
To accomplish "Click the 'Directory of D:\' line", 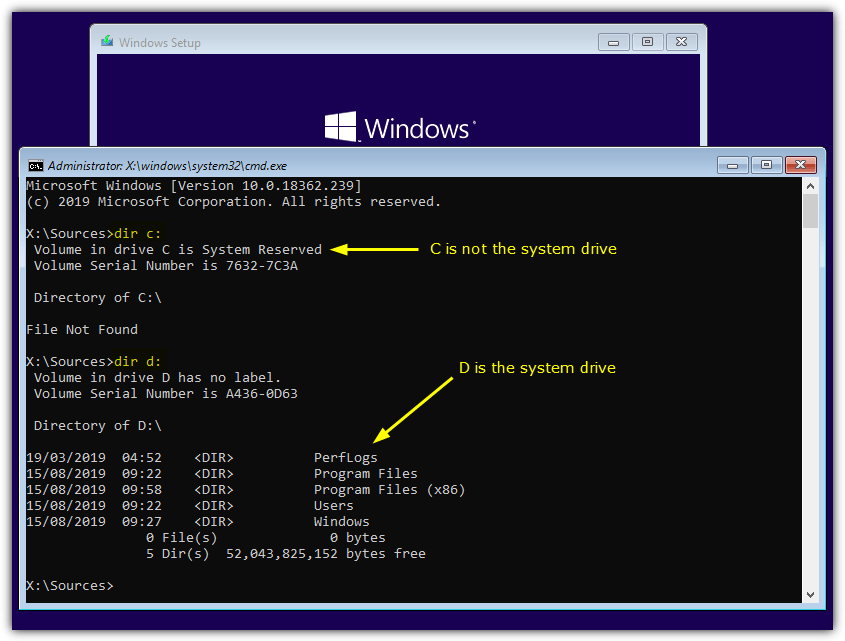I will (x=98, y=425).
